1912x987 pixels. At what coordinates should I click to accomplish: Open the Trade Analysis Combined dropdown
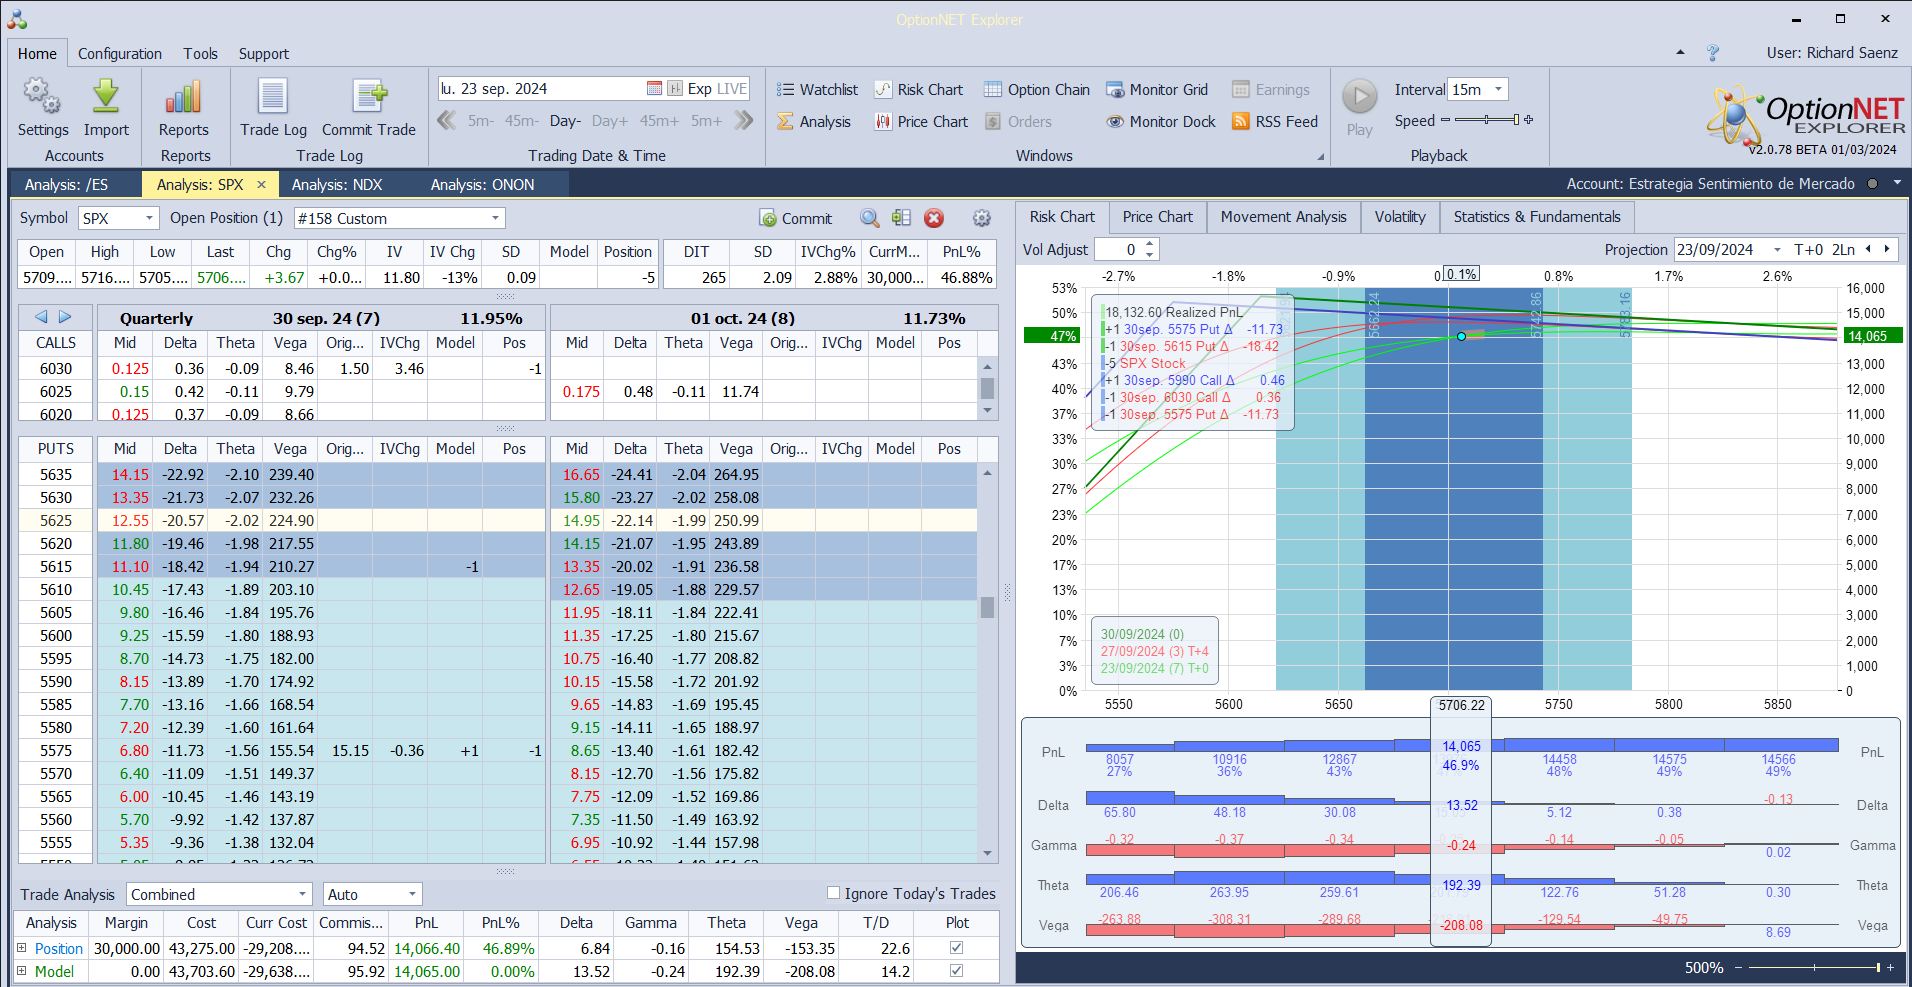coord(302,894)
